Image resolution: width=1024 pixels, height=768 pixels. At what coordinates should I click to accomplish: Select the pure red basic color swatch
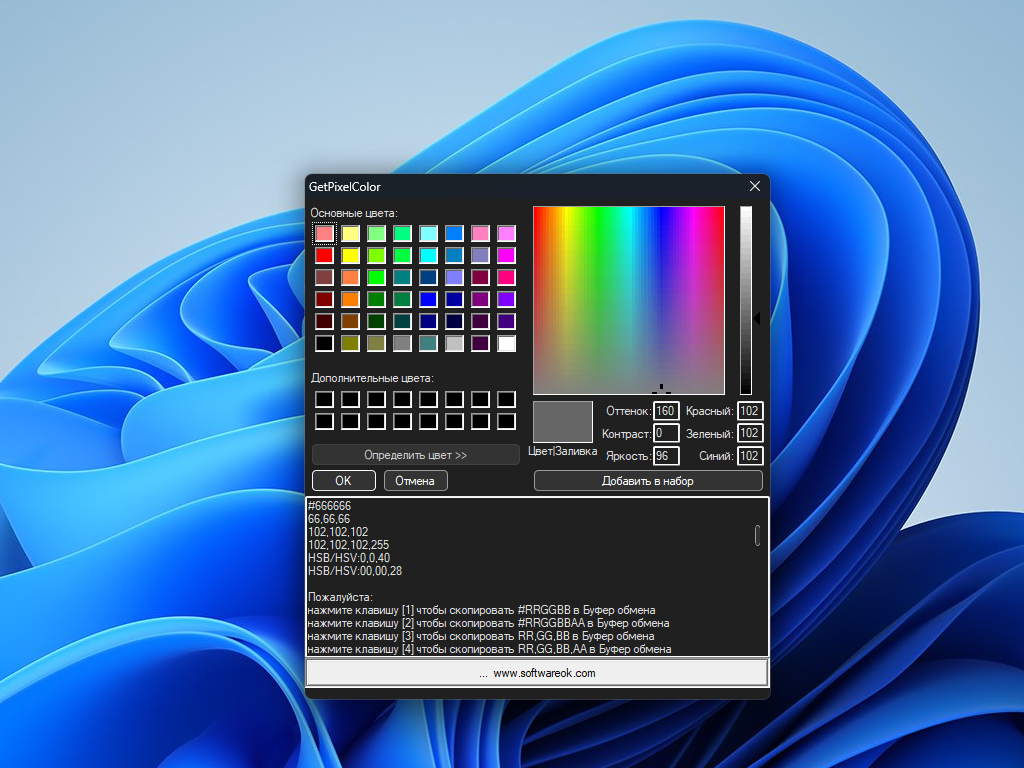(x=324, y=255)
